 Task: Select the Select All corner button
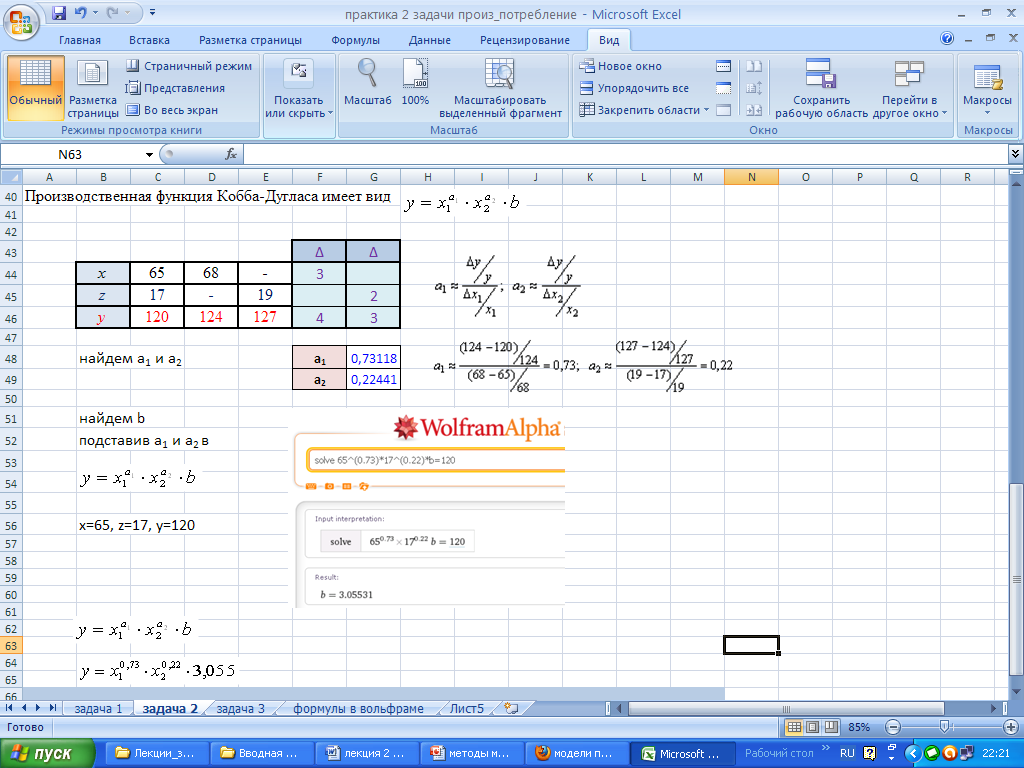pyautogui.click(x=11, y=177)
